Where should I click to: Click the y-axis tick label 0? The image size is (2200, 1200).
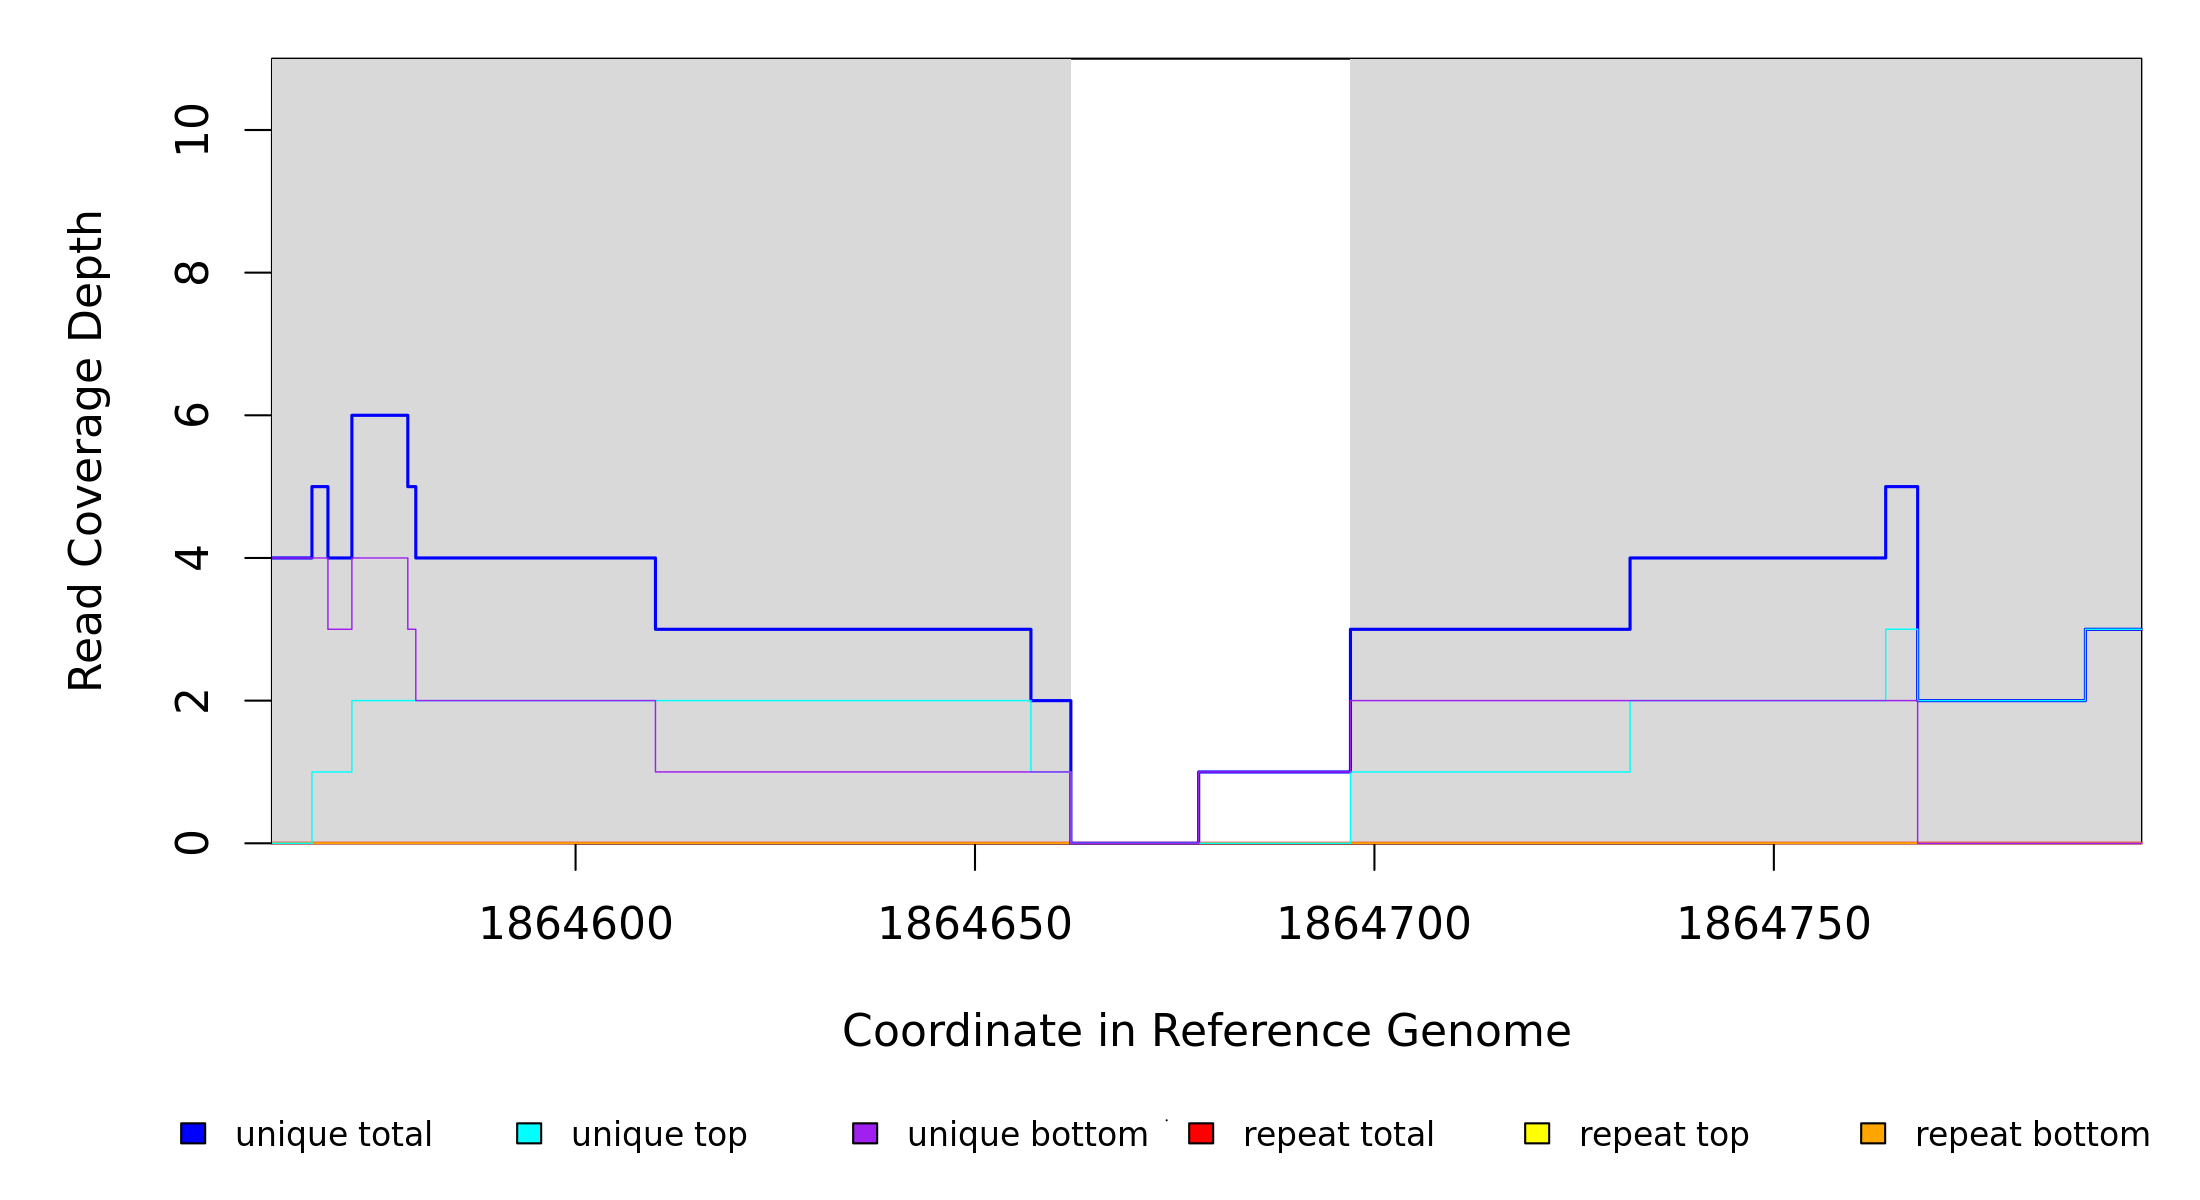pos(192,843)
